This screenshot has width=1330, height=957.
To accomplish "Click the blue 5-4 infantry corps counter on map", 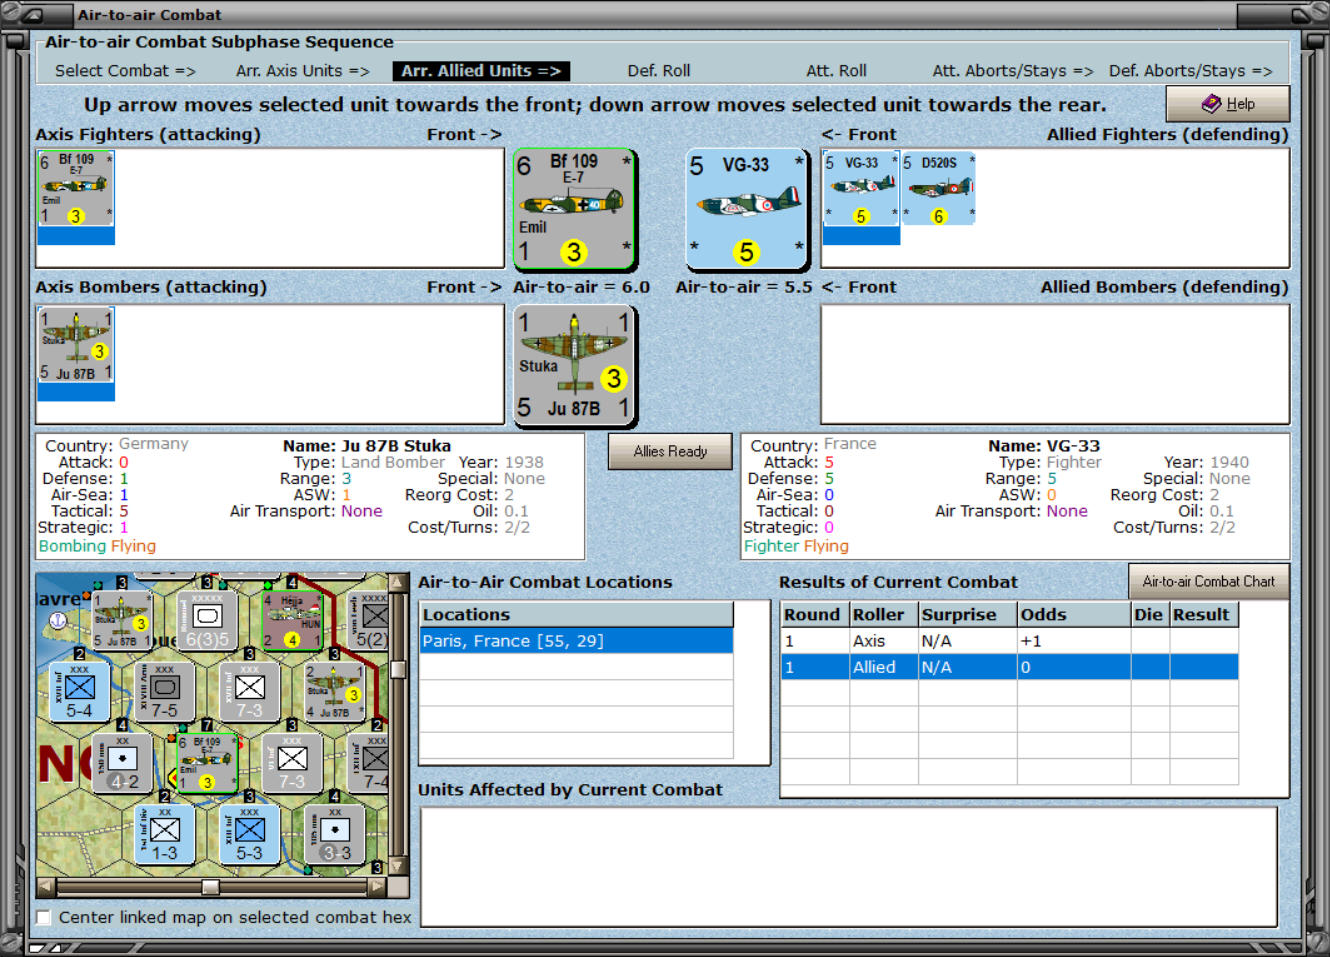I will 79,691.
